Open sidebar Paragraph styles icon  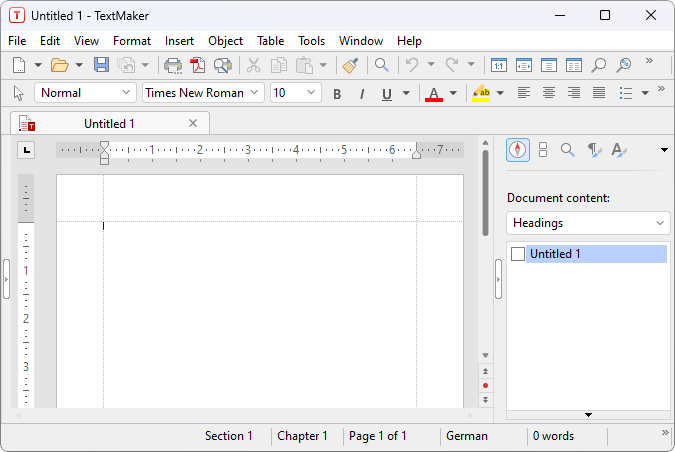(594, 150)
